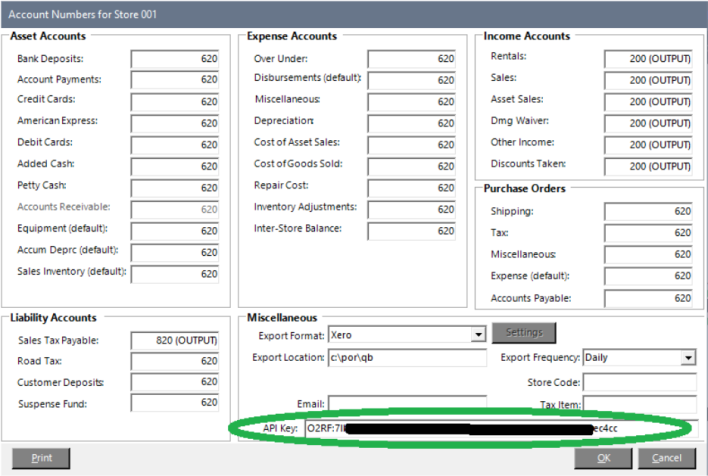Viewport: 708px width, 476px height.
Task: Select the Disbursements (default) field
Action: tap(411, 80)
